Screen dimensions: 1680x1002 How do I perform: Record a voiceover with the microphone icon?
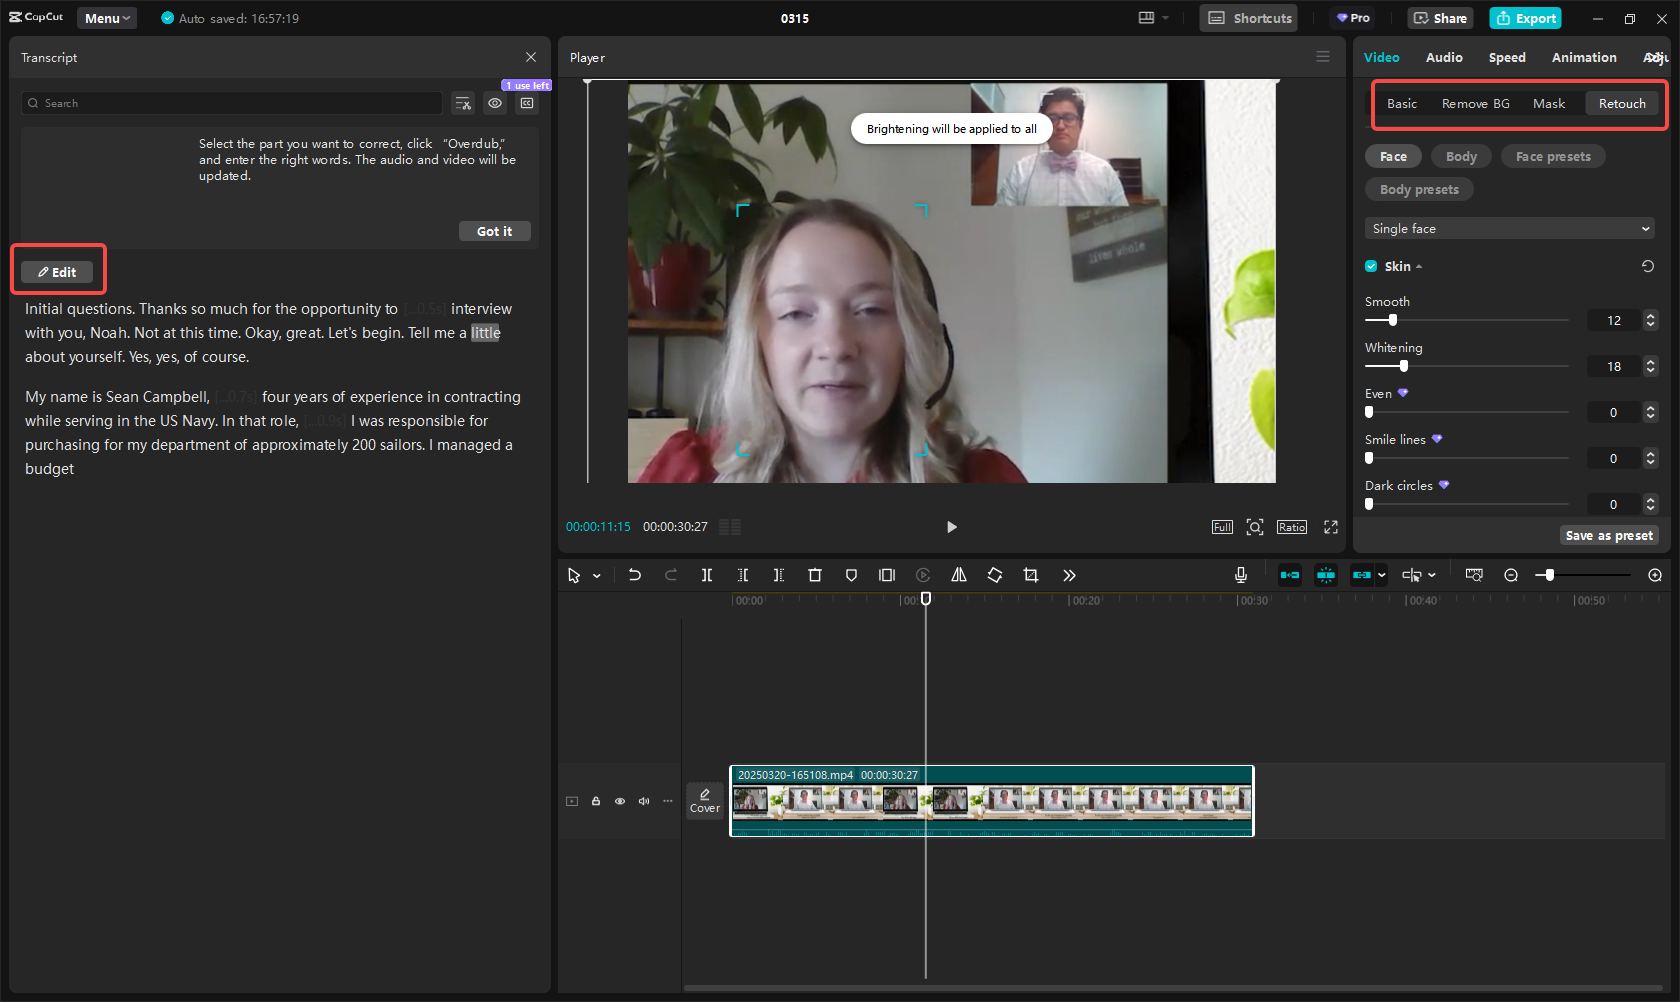point(1240,575)
